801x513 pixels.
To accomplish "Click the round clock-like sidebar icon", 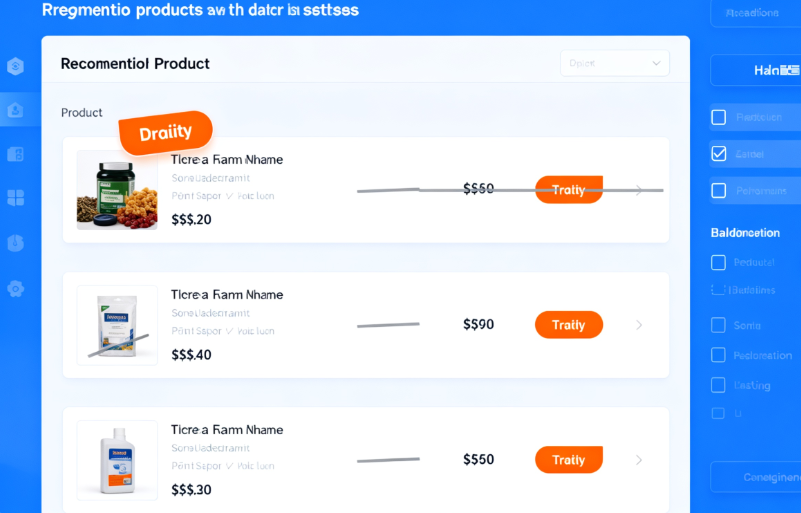I will [x=15, y=243].
